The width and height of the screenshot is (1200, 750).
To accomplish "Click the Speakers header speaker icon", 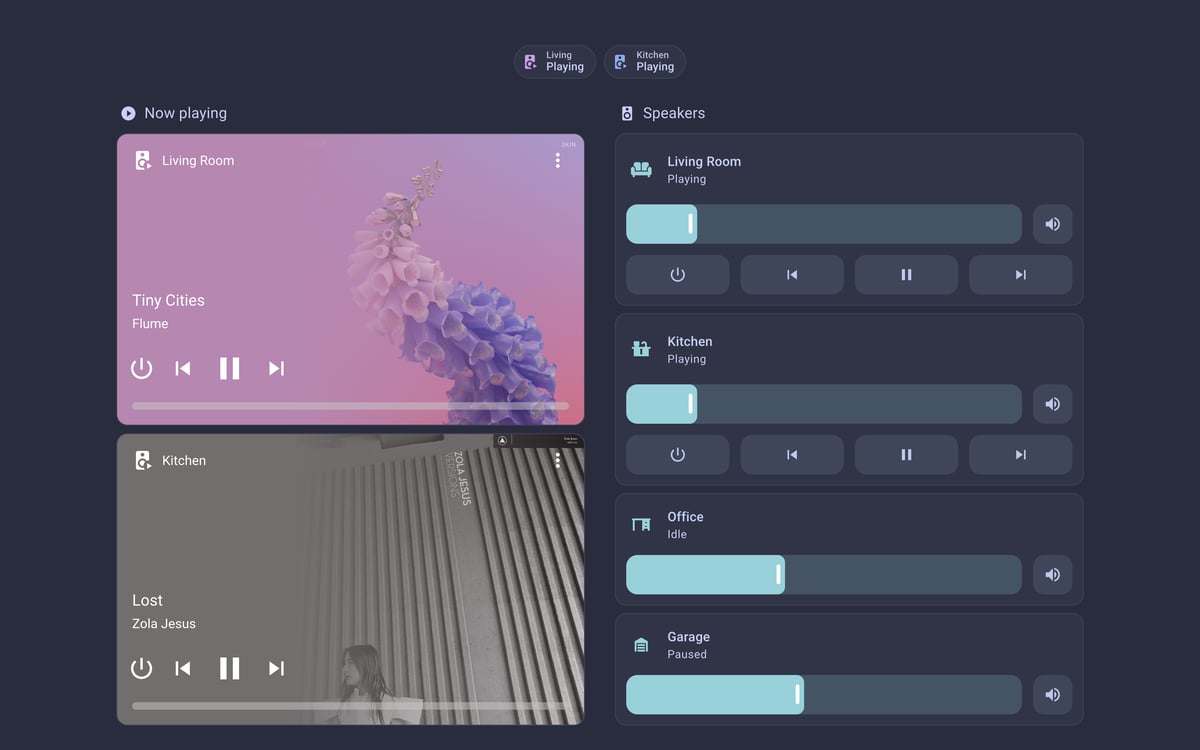I will pyautogui.click(x=627, y=113).
